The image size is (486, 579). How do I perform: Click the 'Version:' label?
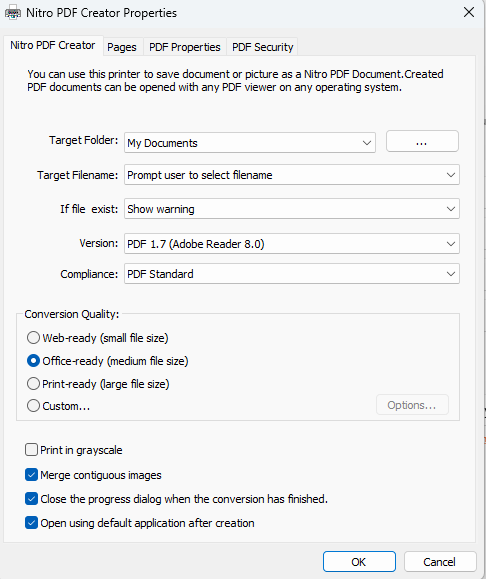[x=99, y=243]
